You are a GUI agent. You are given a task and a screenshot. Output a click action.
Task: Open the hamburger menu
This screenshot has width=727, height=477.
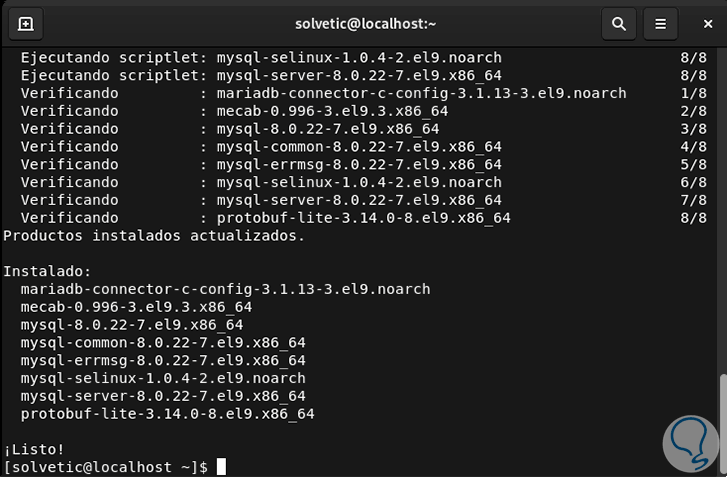[660, 23]
